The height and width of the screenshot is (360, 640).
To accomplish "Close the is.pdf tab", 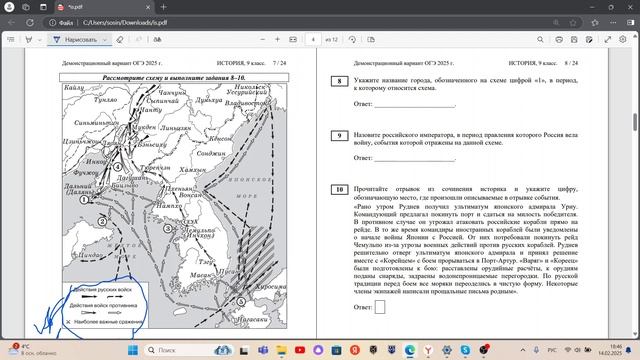I will [x=148, y=7].
